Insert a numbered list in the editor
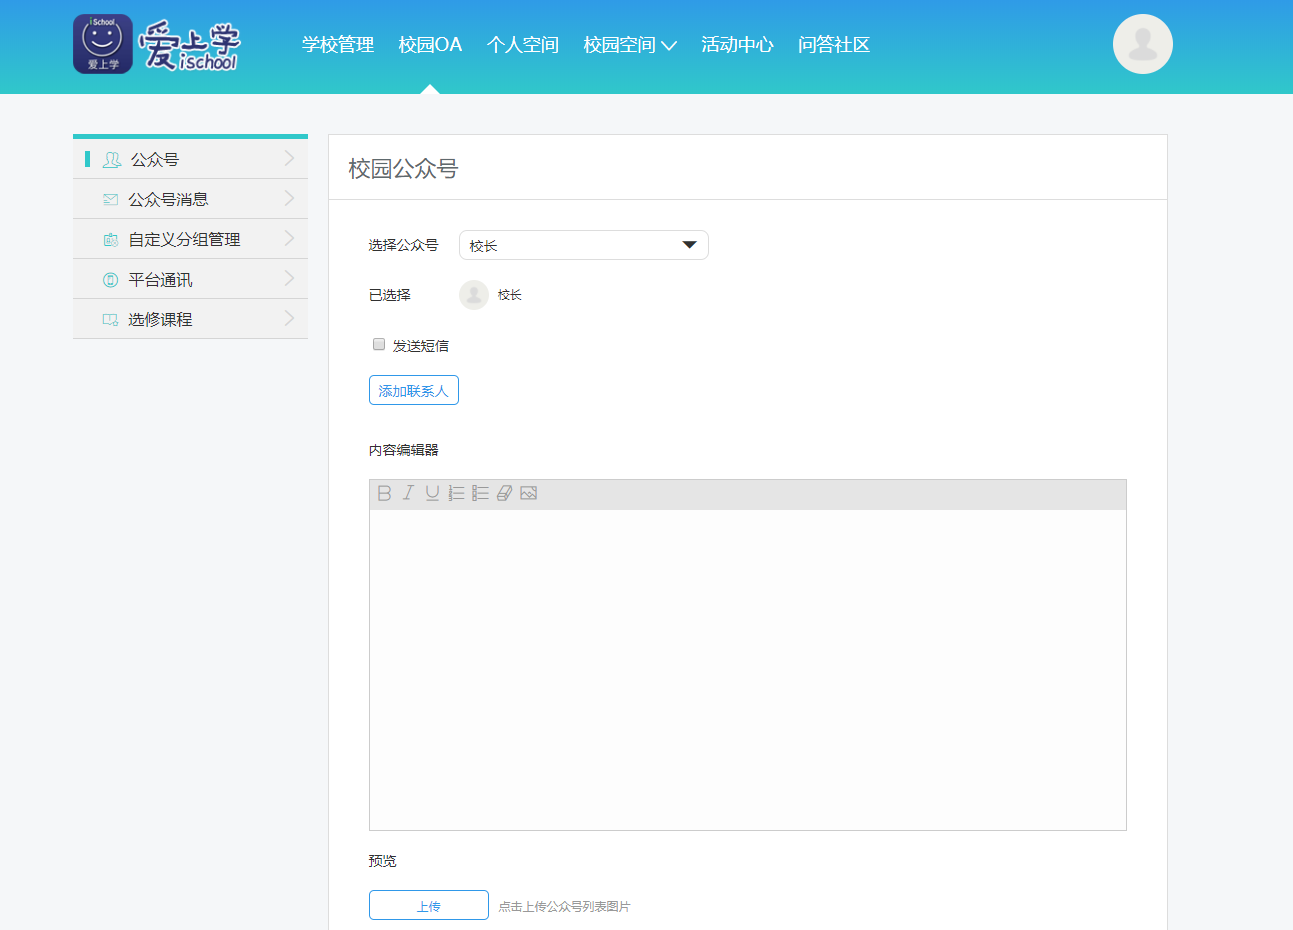This screenshot has width=1293, height=930. tap(456, 493)
